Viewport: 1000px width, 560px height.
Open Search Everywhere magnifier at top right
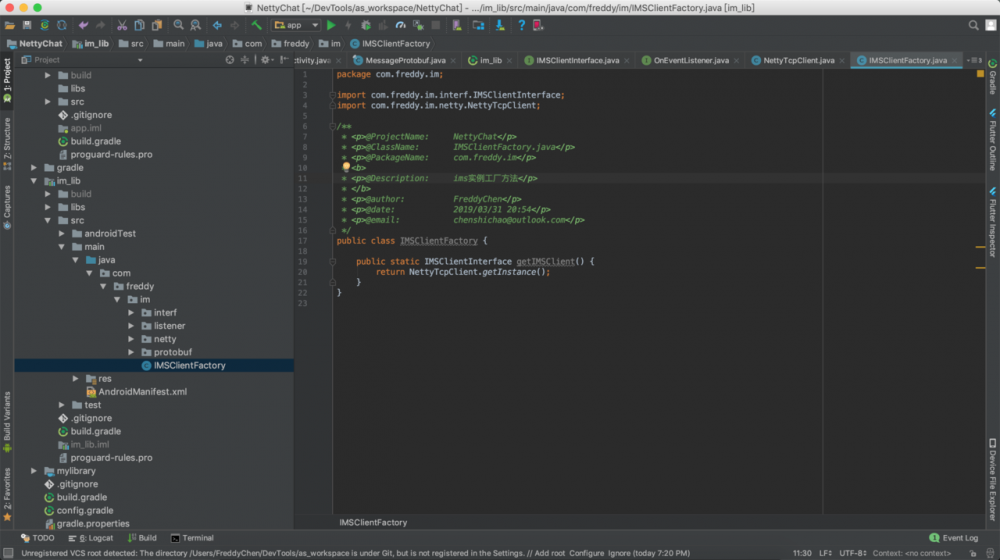tap(973, 25)
